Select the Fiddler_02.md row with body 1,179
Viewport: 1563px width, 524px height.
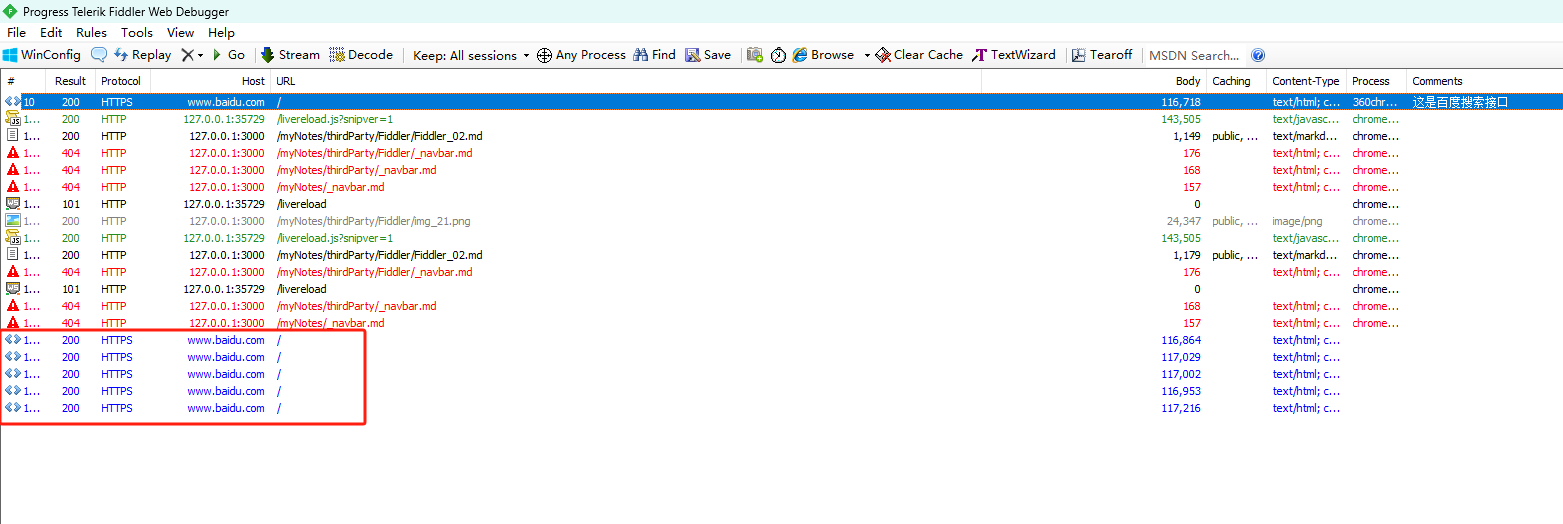click(x=781, y=255)
